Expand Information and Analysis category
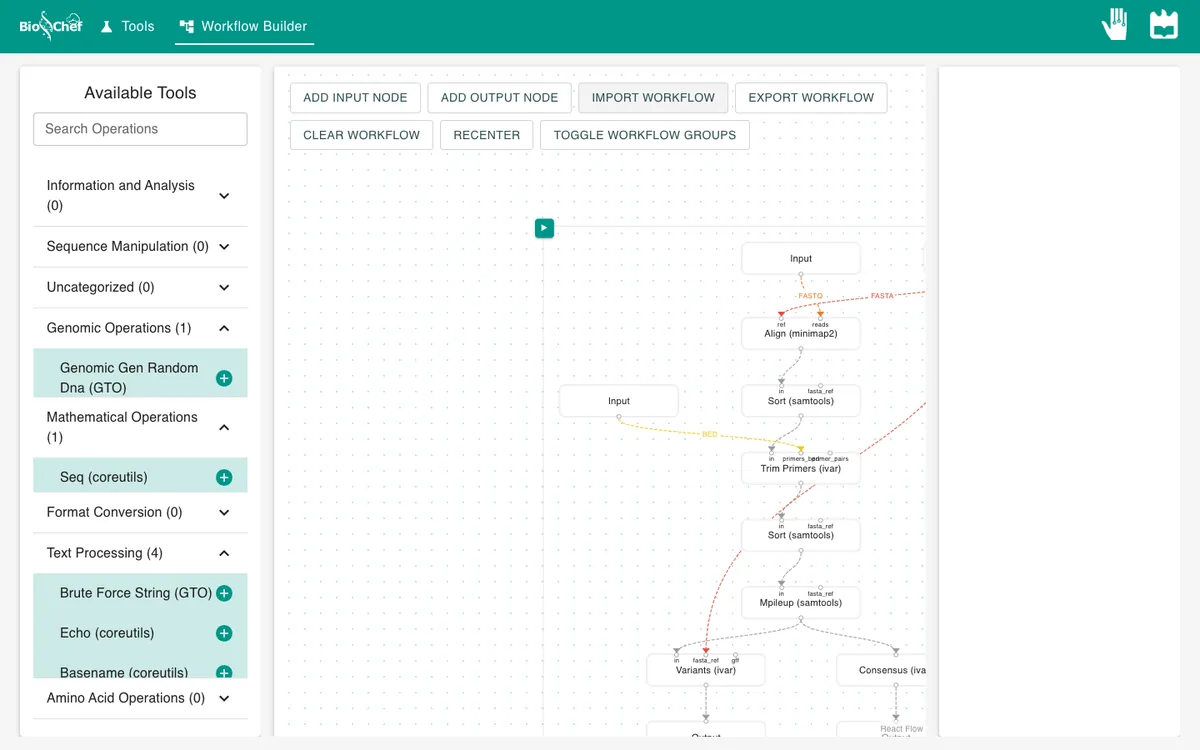Viewport: 1200px width, 750px height. [x=140, y=195]
